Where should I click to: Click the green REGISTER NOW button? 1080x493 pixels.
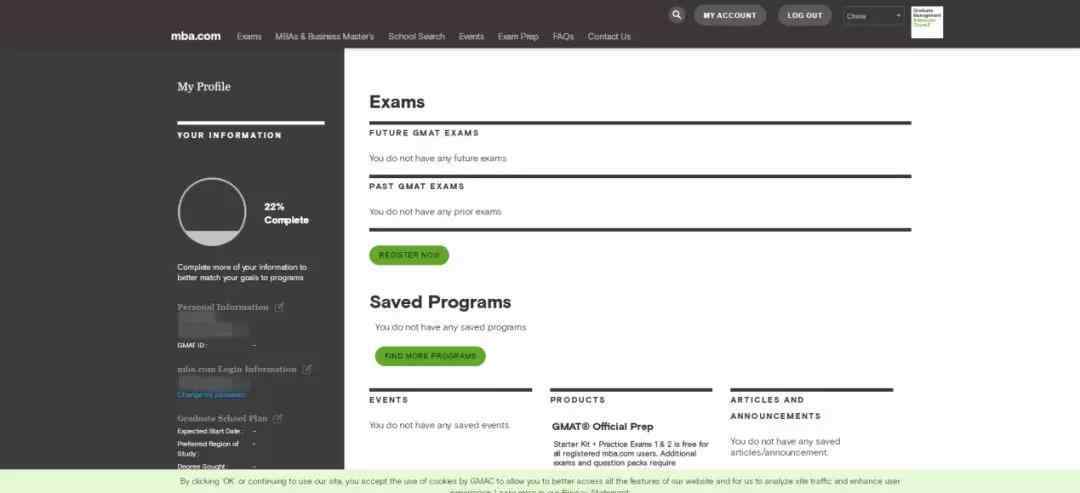409,255
